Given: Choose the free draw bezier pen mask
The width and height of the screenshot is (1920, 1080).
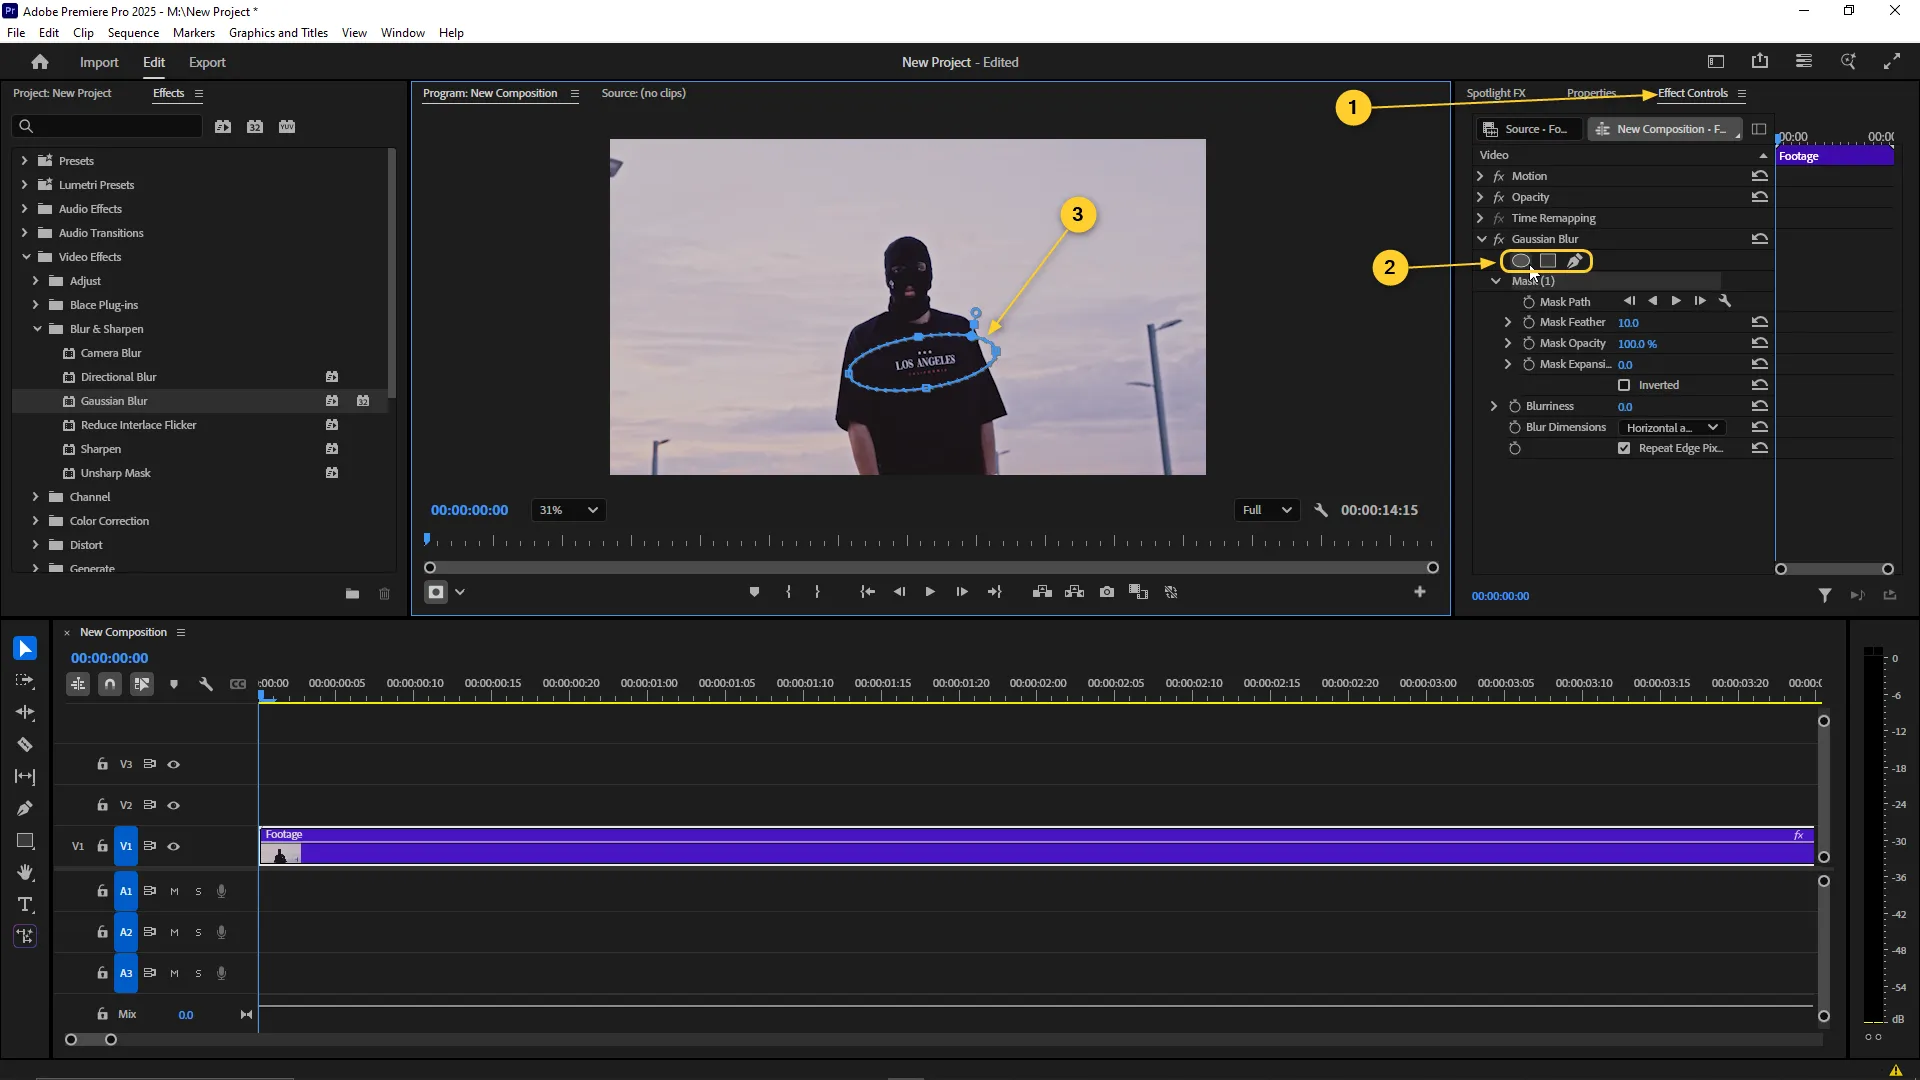Looking at the screenshot, I should [1574, 261].
